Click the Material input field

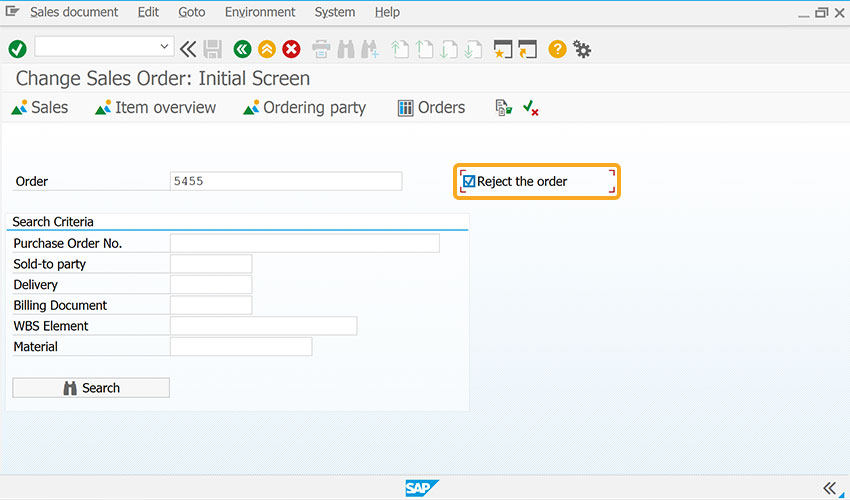pos(241,346)
